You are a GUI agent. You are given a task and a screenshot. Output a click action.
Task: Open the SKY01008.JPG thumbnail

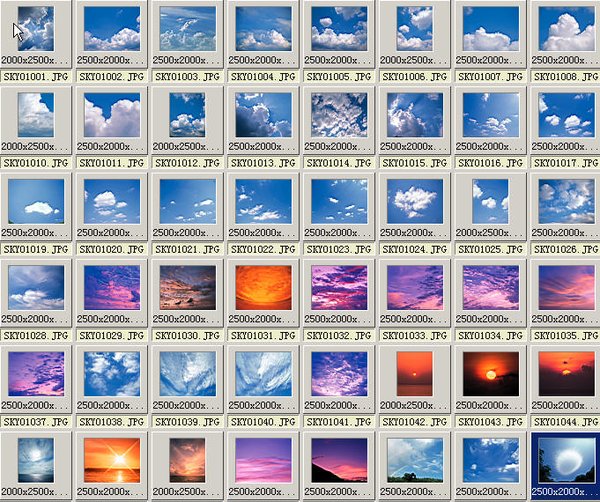[x=567, y=29]
